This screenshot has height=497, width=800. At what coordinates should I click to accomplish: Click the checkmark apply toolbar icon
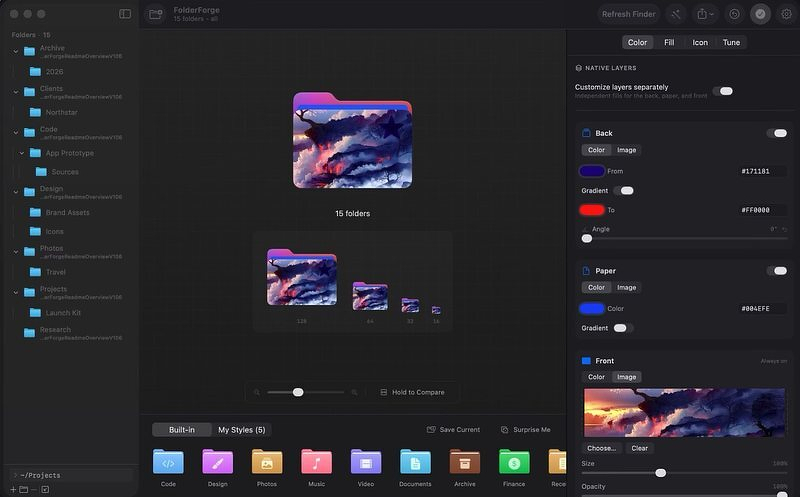pos(760,14)
